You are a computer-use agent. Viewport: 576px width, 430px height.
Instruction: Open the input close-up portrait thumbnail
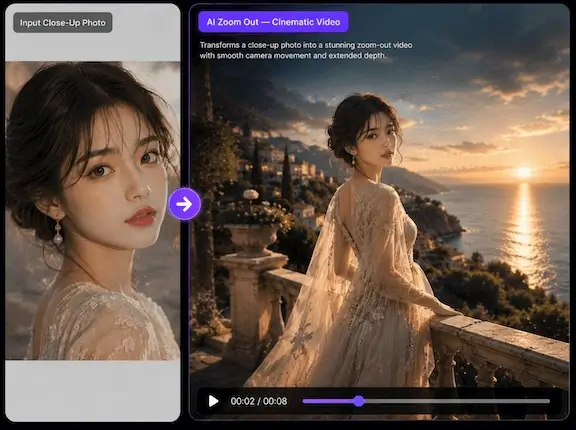(93, 210)
